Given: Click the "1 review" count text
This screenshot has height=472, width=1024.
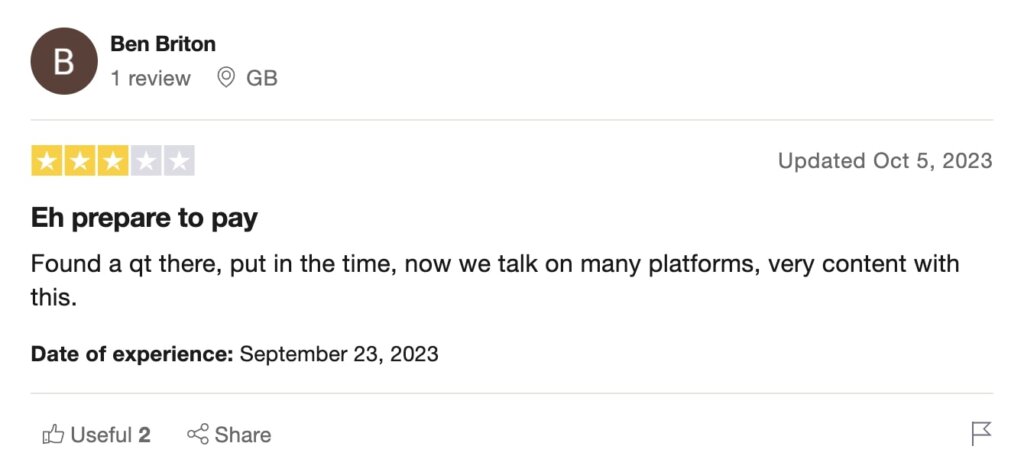Looking at the screenshot, I should pyautogui.click(x=150, y=79).
